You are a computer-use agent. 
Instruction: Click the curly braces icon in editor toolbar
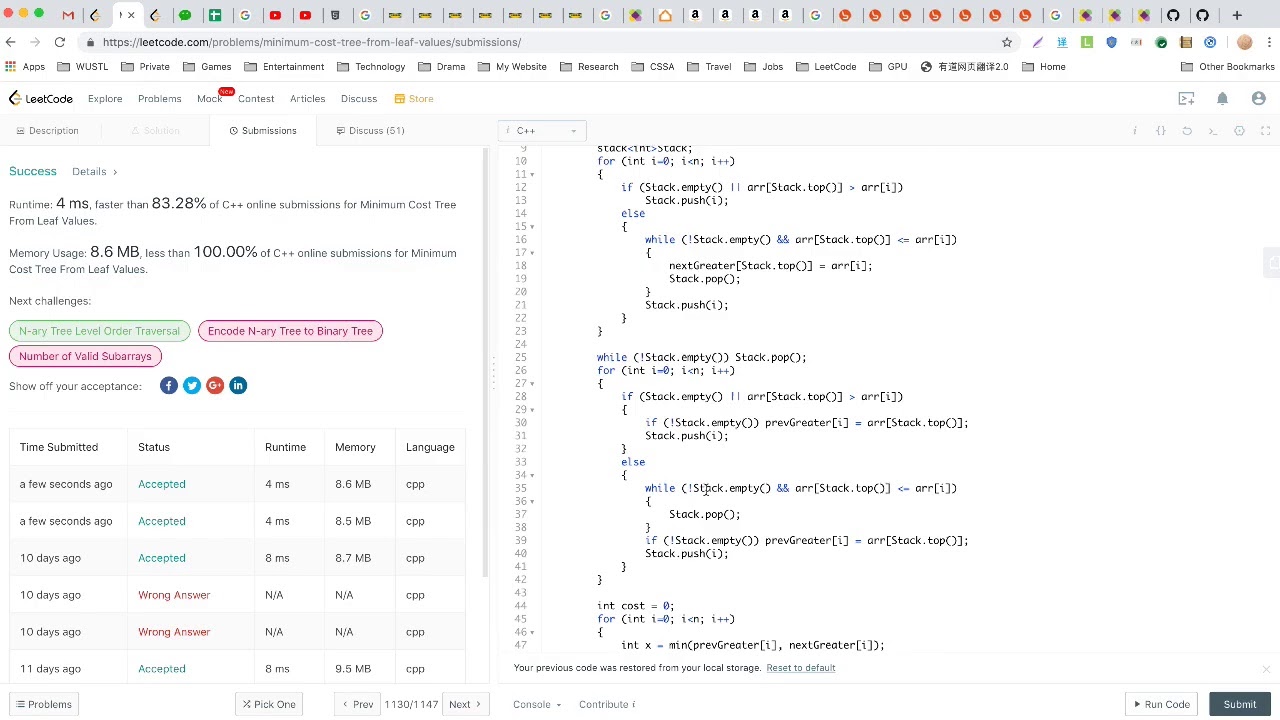(1161, 131)
